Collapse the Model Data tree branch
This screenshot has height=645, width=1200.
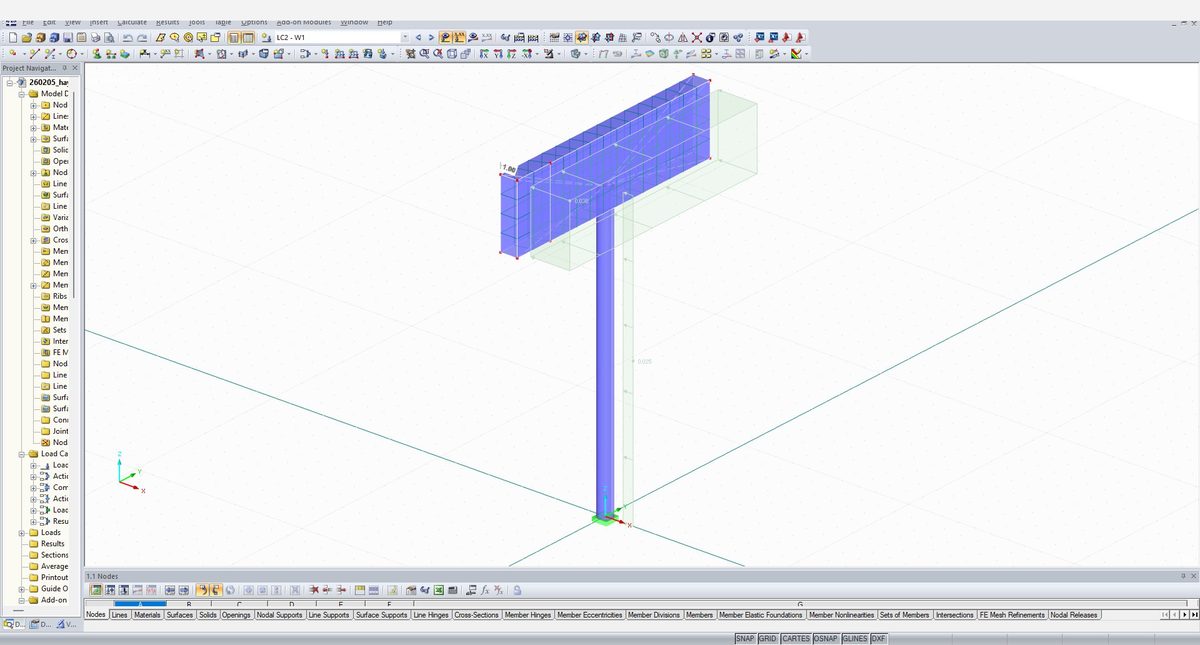click(x=21, y=94)
